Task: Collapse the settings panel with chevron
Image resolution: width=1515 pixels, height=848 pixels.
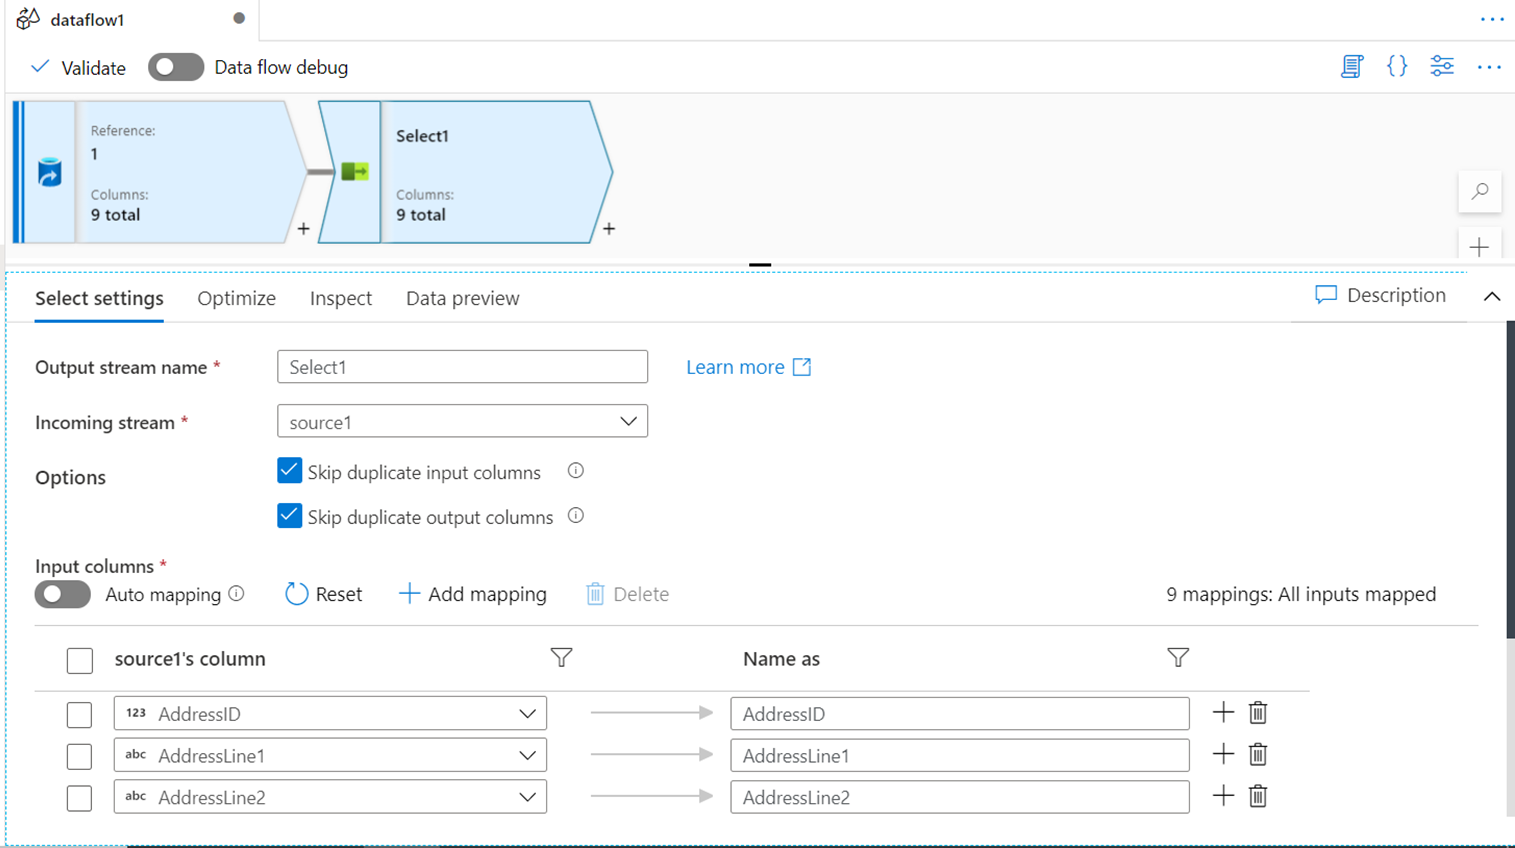Action: (x=1492, y=297)
